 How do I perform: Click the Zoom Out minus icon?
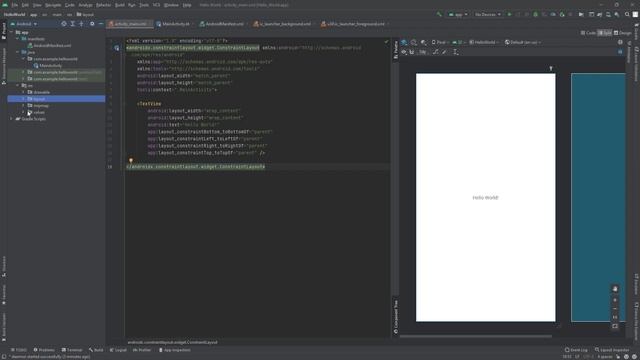(x=615, y=309)
